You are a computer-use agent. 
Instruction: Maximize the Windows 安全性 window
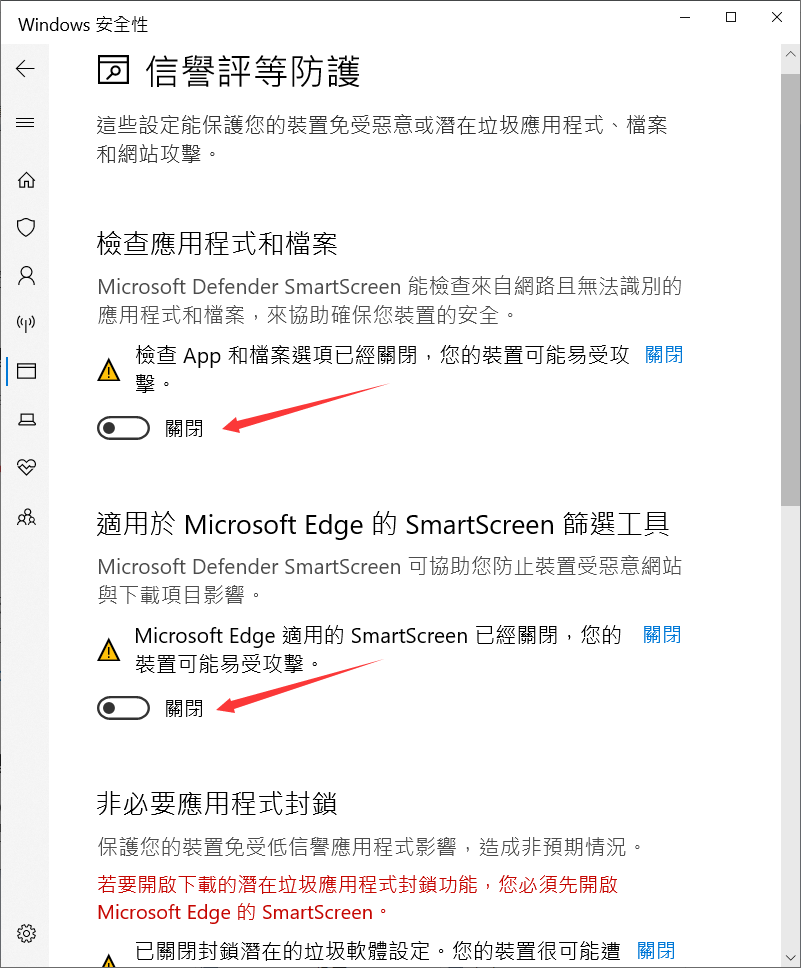click(731, 17)
